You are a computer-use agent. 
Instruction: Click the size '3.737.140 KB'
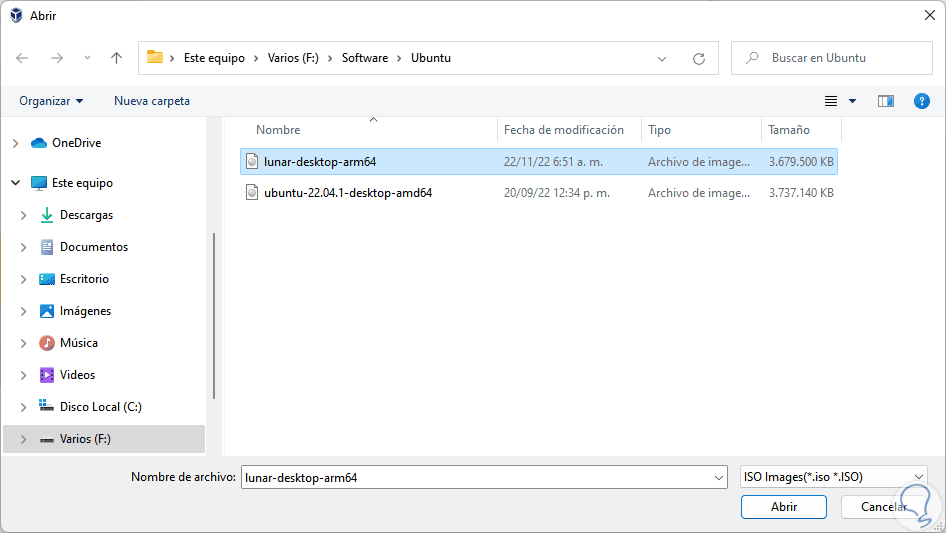click(801, 193)
